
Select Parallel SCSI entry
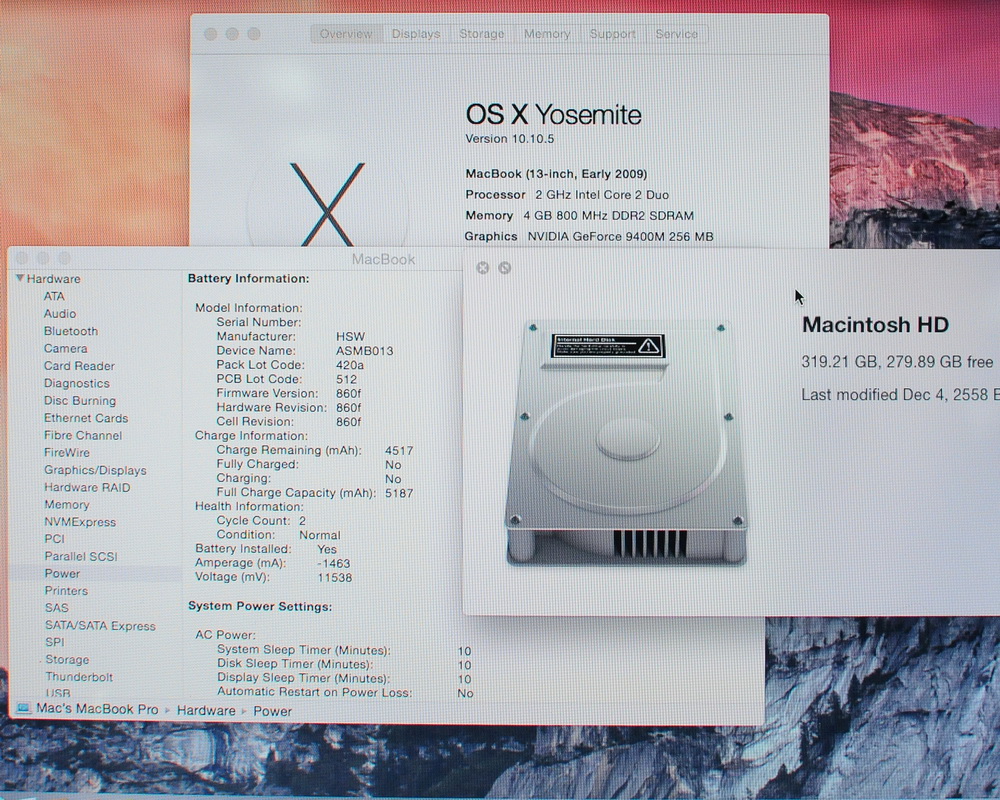[x=81, y=556]
